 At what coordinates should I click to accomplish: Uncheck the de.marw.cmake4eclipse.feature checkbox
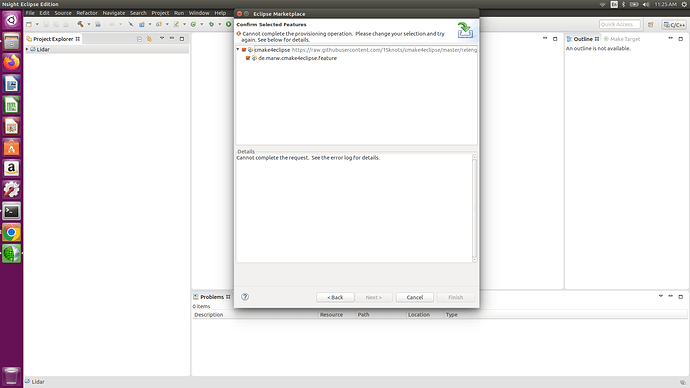click(248, 58)
